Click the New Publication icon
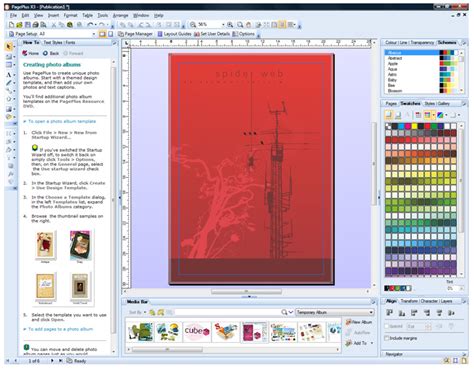Viewport: 474px width, 369px height. click(x=11, y=25)
